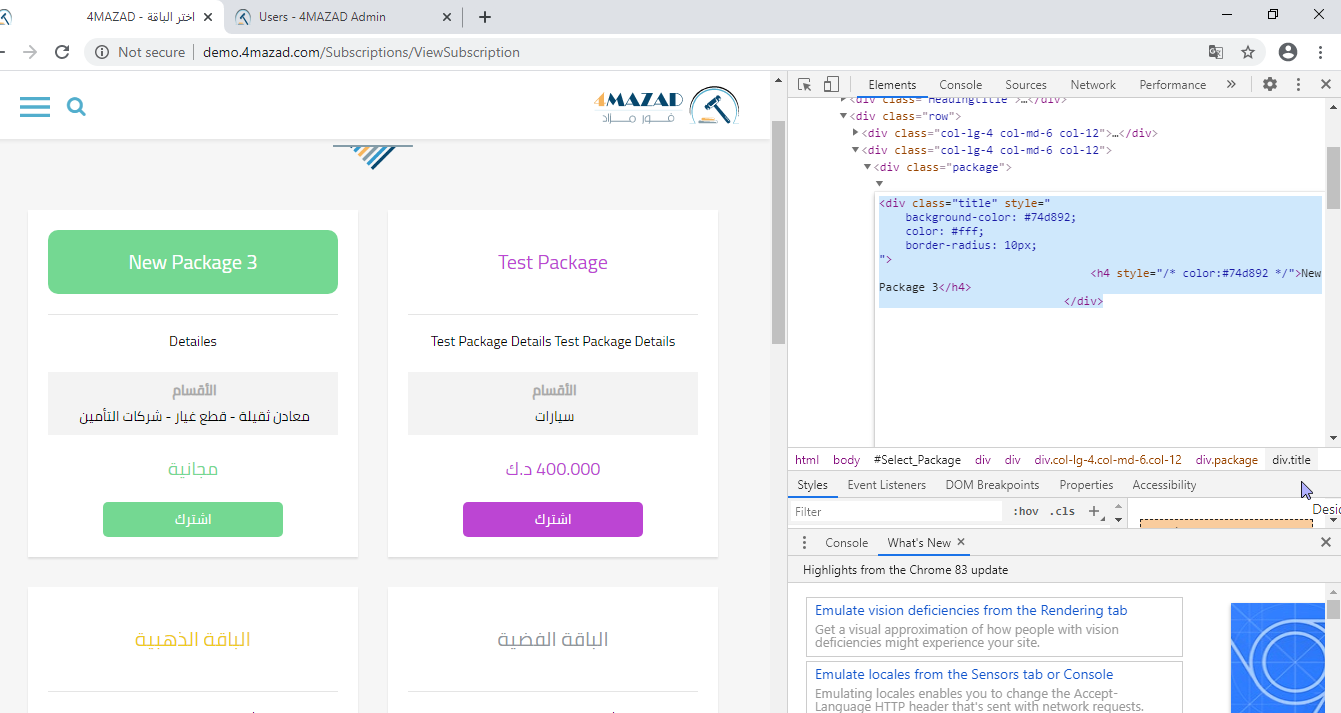Screen dimensions: 1341x713
Task: Toggle the device toolbar icon
Action: [831, 85]
